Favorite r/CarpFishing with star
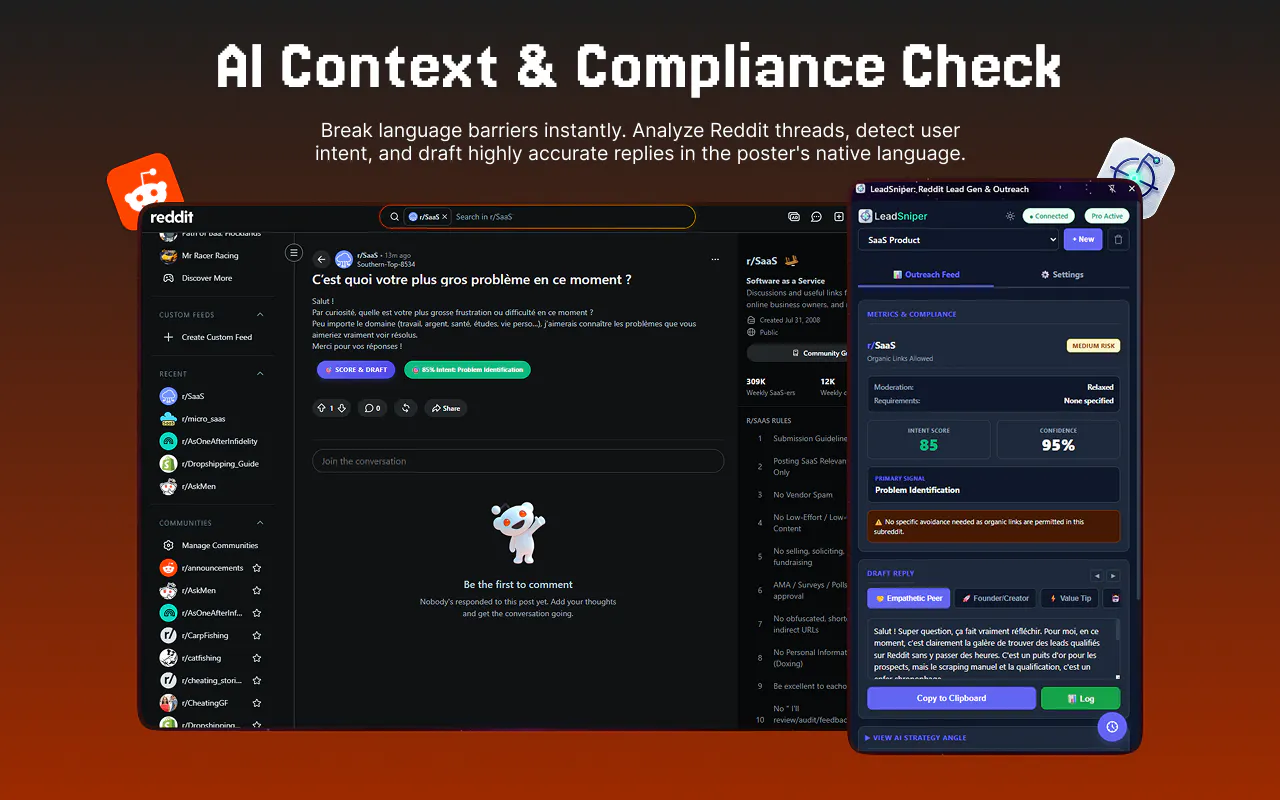This screenshot has width=1280, height=800. tap(257, 635)
